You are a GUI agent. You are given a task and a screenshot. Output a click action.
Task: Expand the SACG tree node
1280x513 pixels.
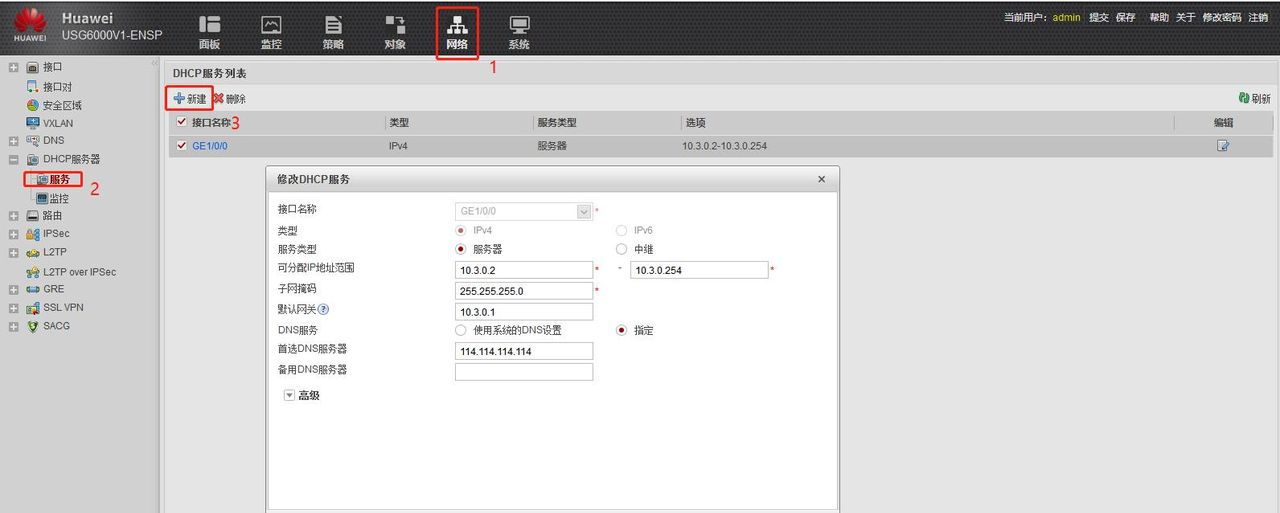(13, 326)
